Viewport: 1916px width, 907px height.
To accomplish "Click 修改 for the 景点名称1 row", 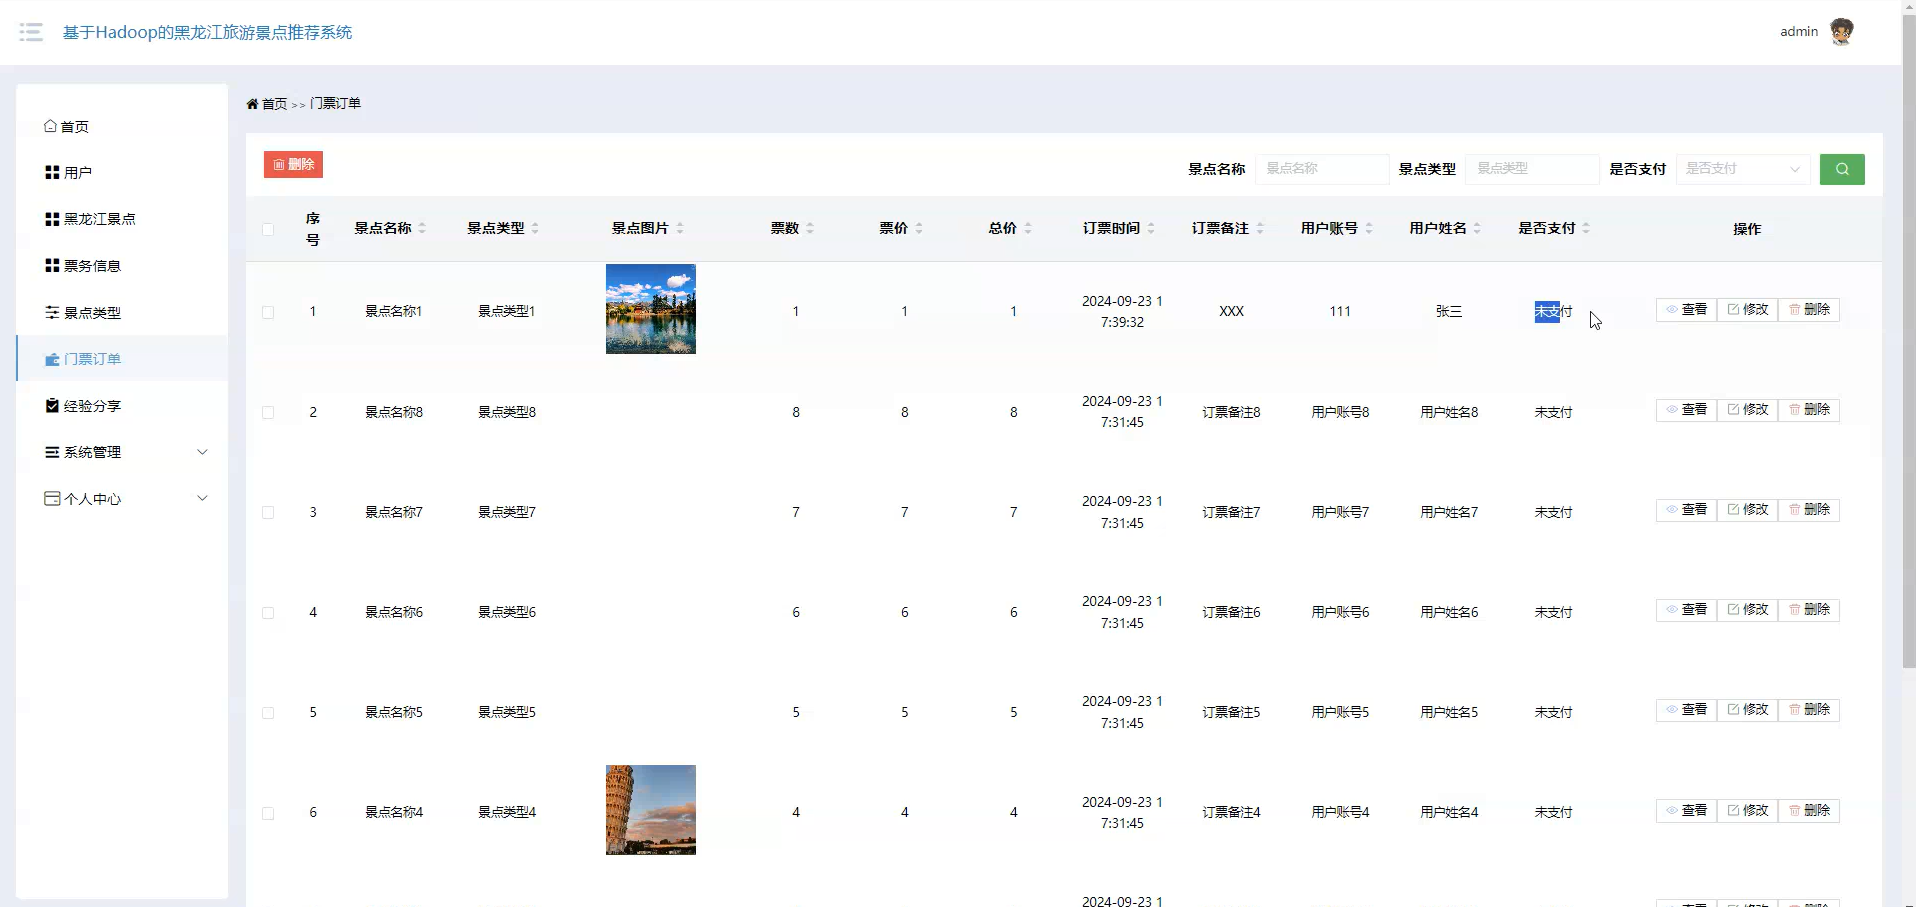I will point(1748,310).
